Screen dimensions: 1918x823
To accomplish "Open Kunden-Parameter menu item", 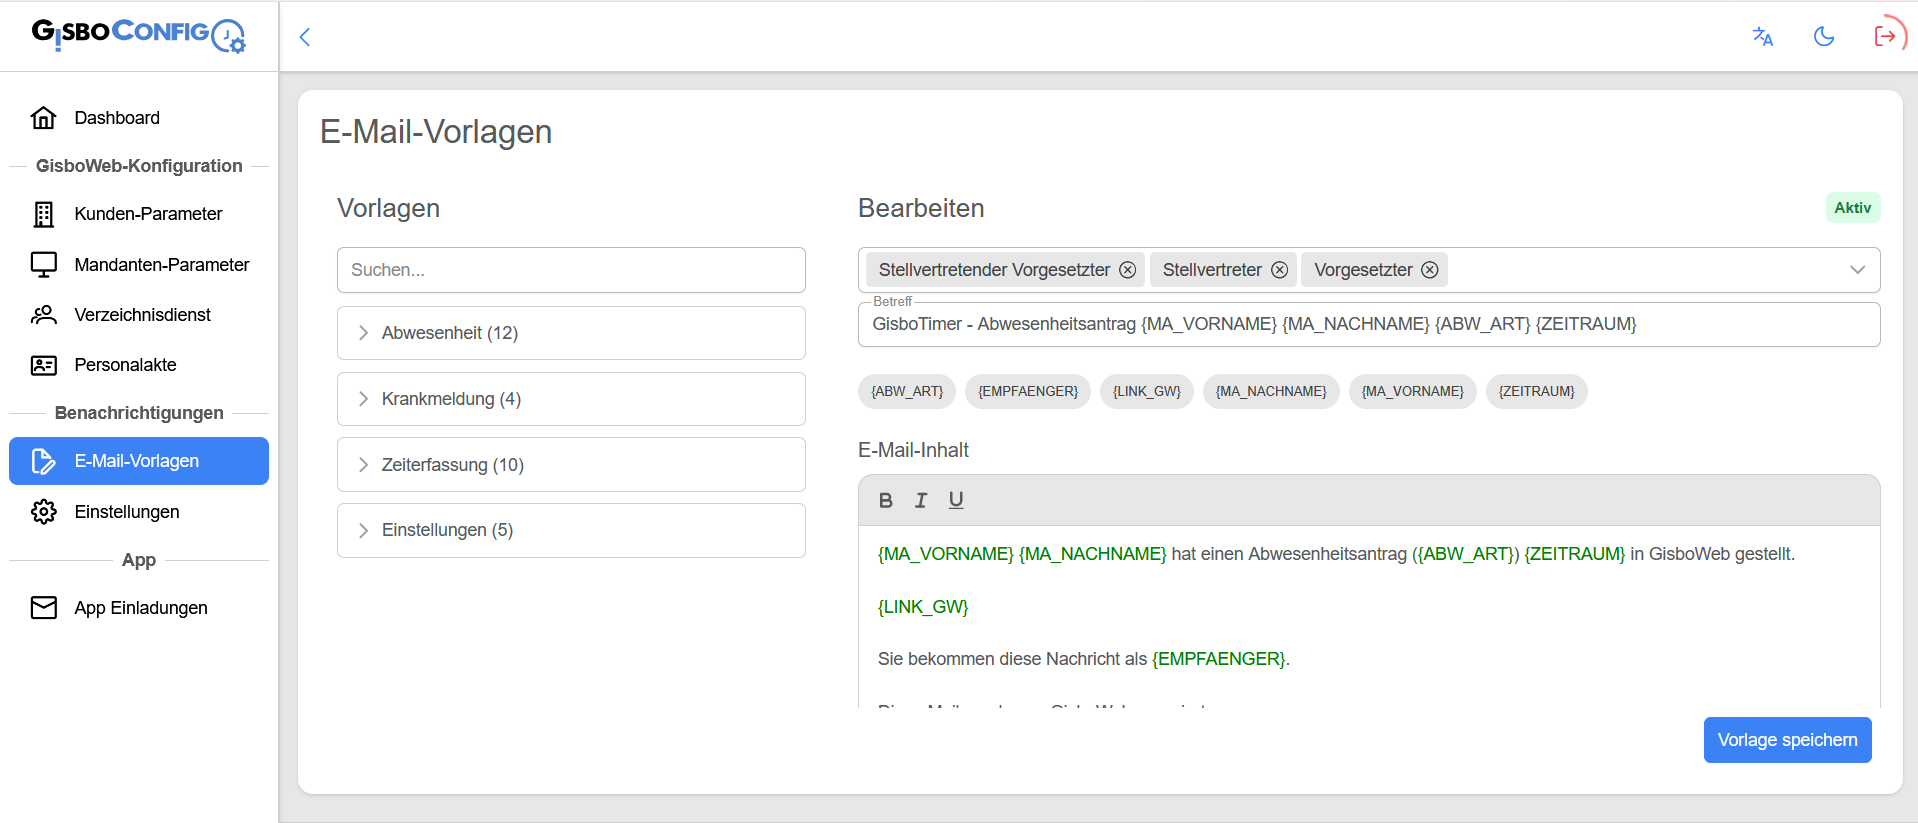I will coord(139,214).
